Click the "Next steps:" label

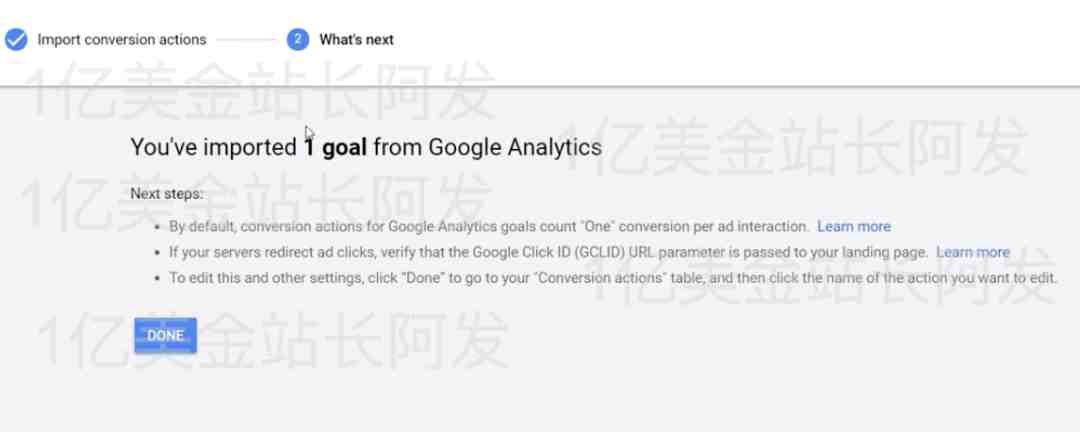pyautogui.click(x=167, y=194)
